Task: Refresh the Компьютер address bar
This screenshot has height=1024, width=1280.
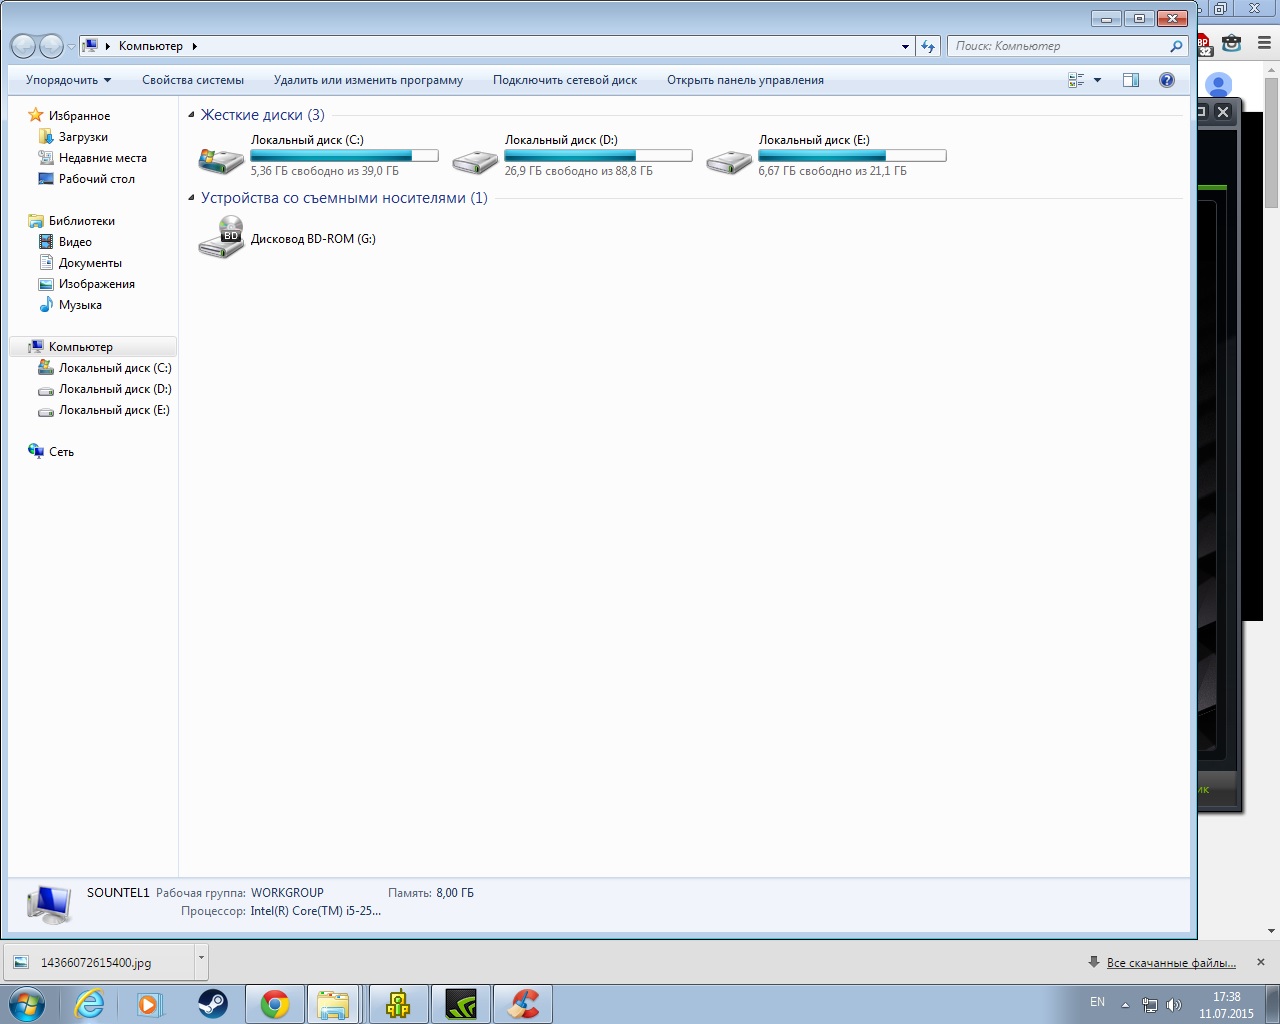Action: point(928,46)
